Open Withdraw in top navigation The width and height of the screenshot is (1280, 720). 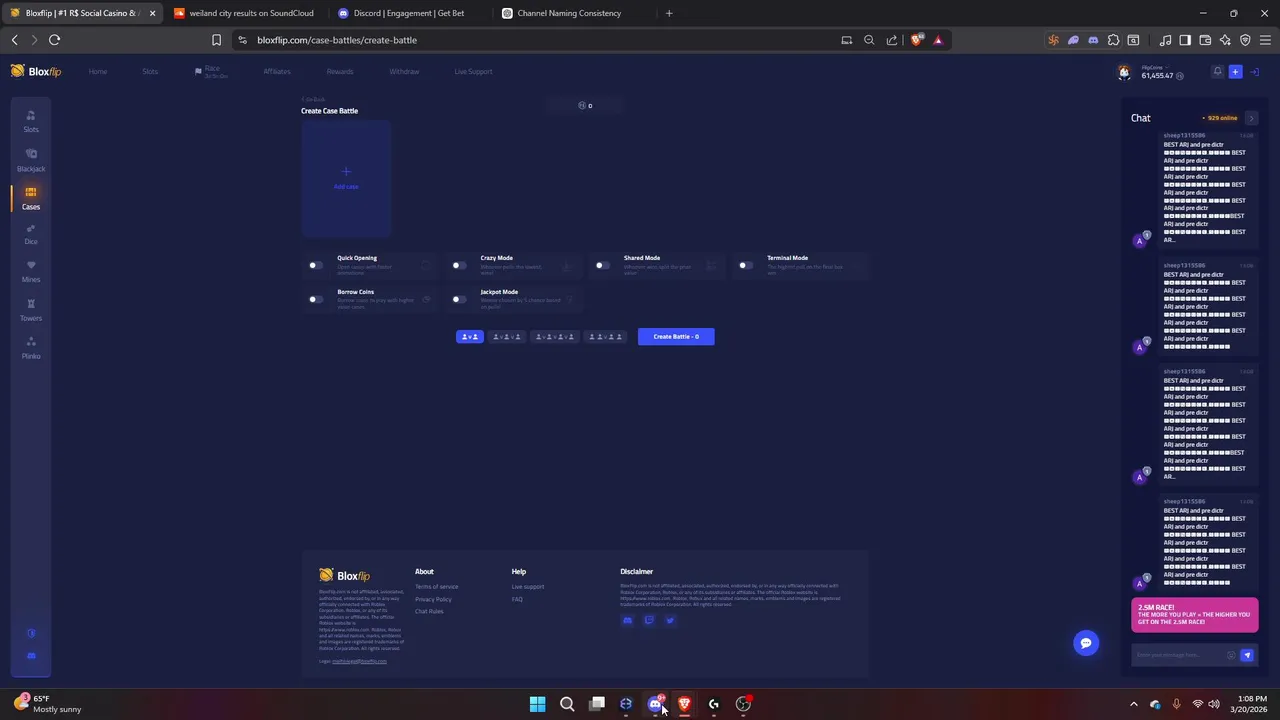point(404,72)
